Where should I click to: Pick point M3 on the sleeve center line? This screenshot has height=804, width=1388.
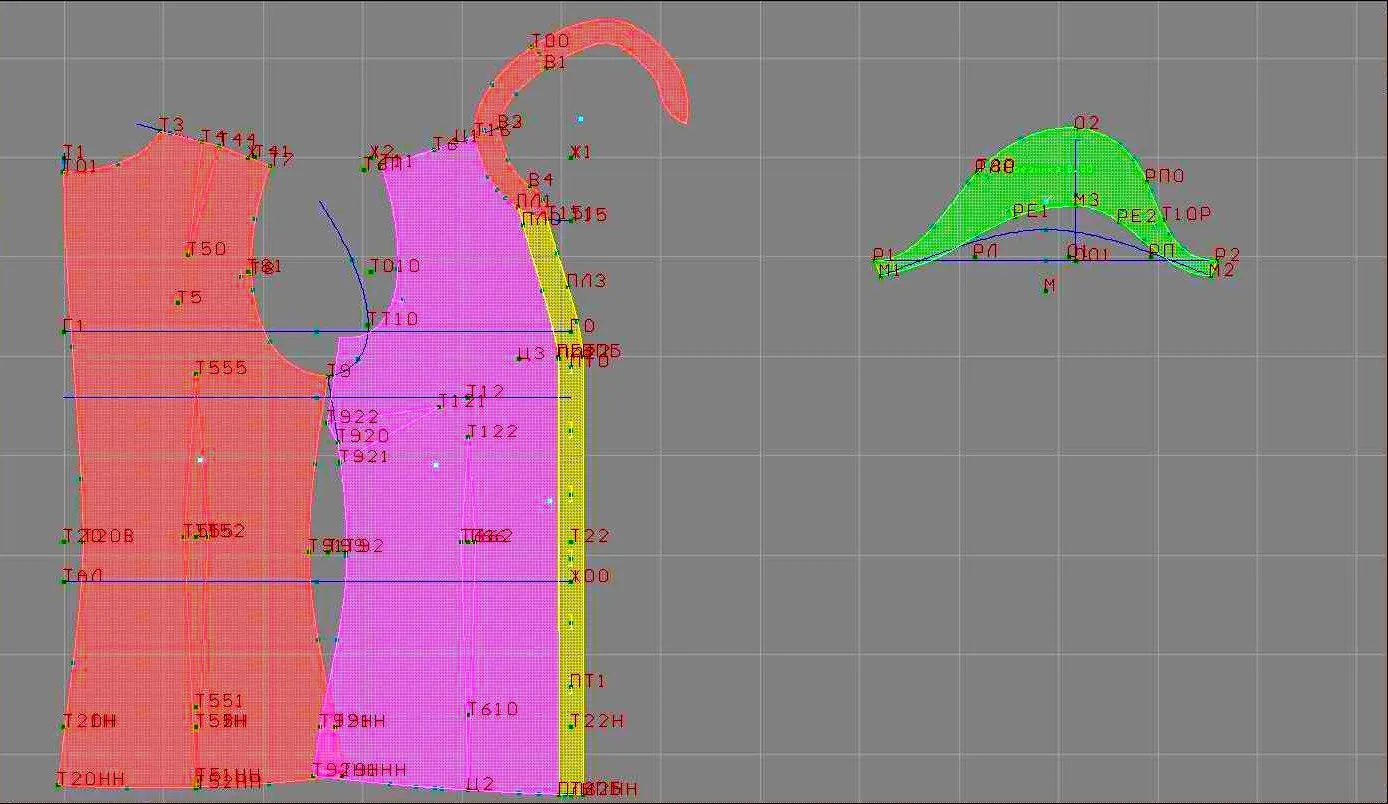tap(1087, 200)
